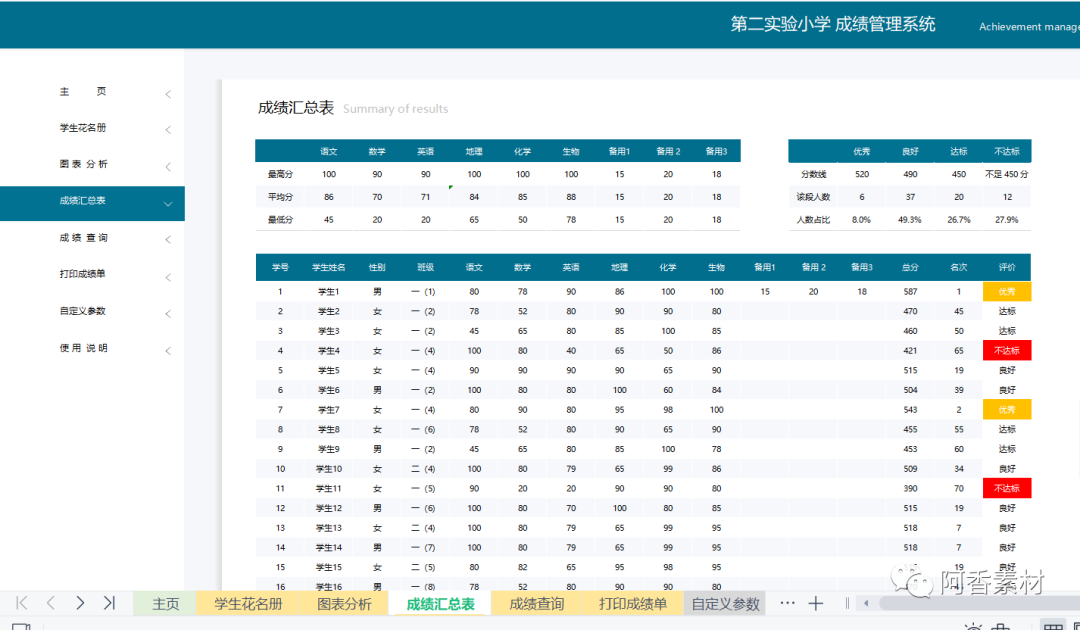Select 成绩查询 in the left sidebar

tap(83, 238)
